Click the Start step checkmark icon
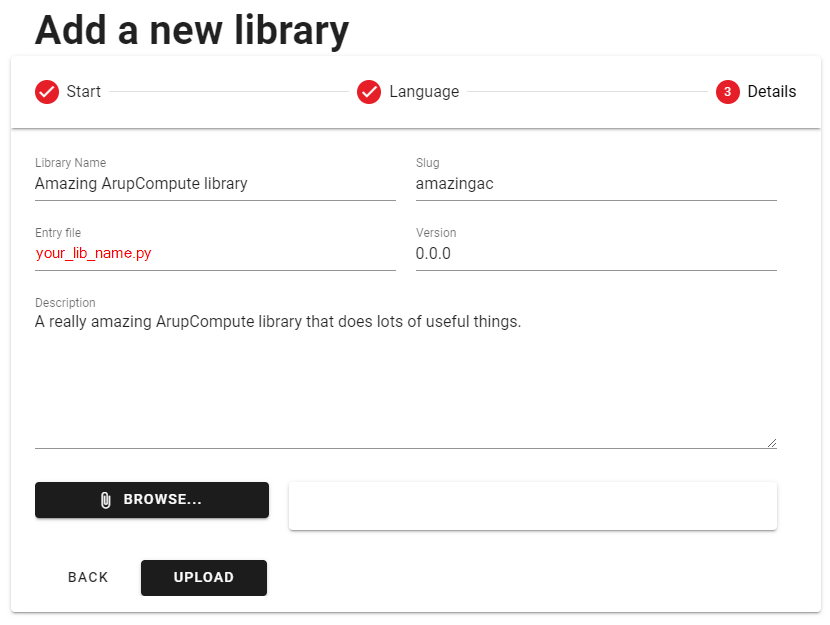The image size is (830, 625). click(47, 92)
